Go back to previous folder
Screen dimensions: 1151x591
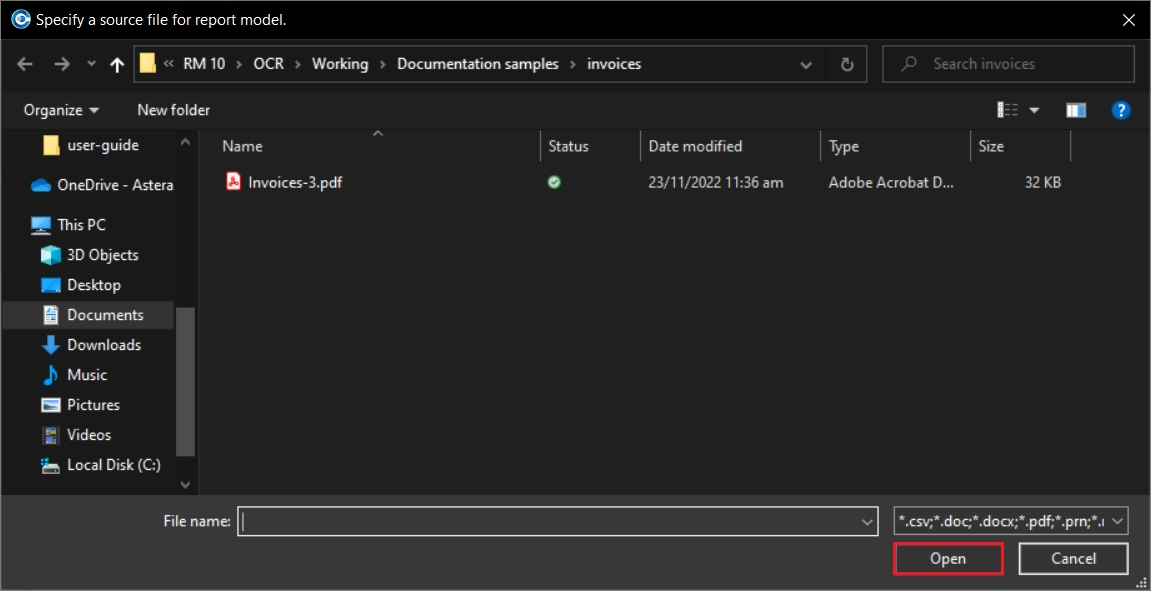click(25, 65)
